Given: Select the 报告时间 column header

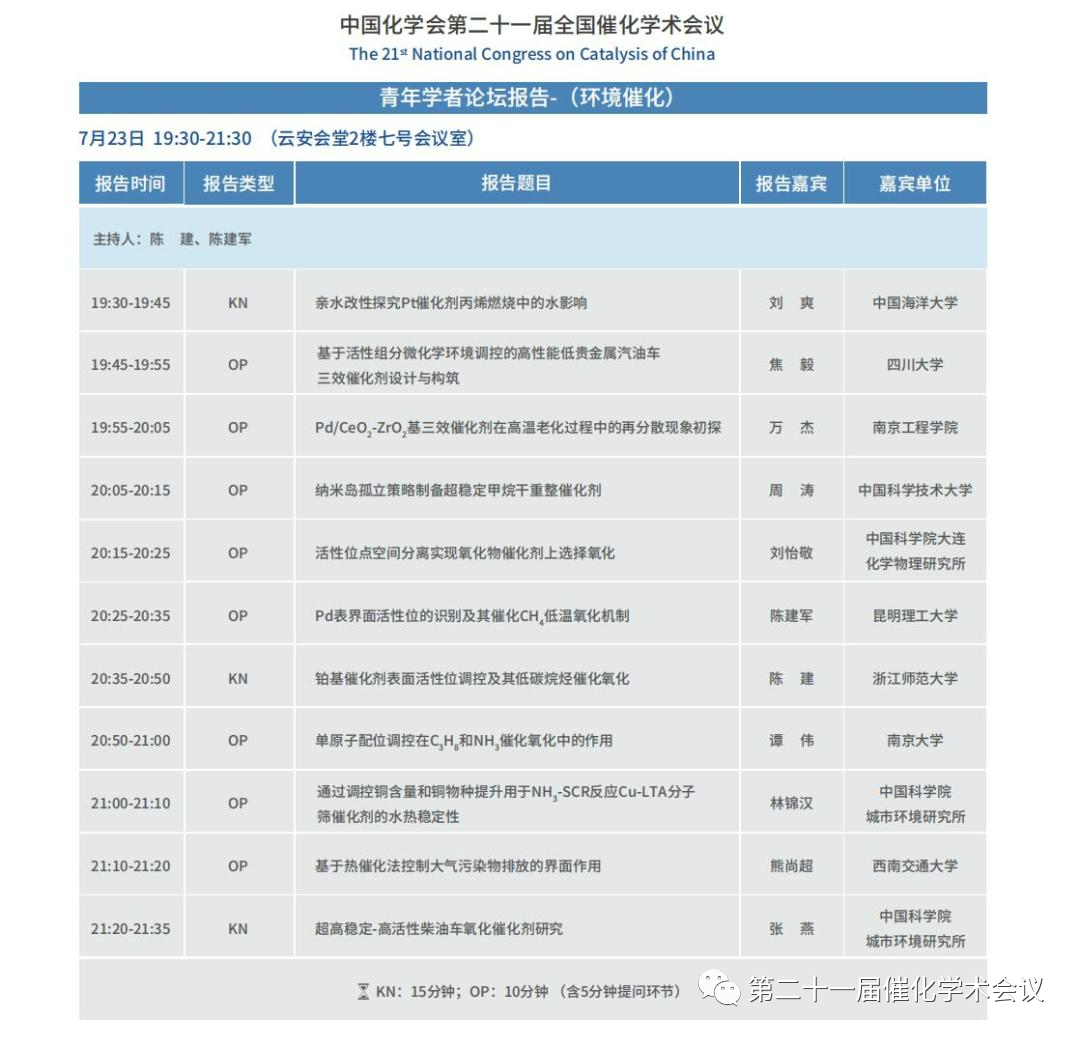Looking at the screenshot, I should (x=131, y=183).
